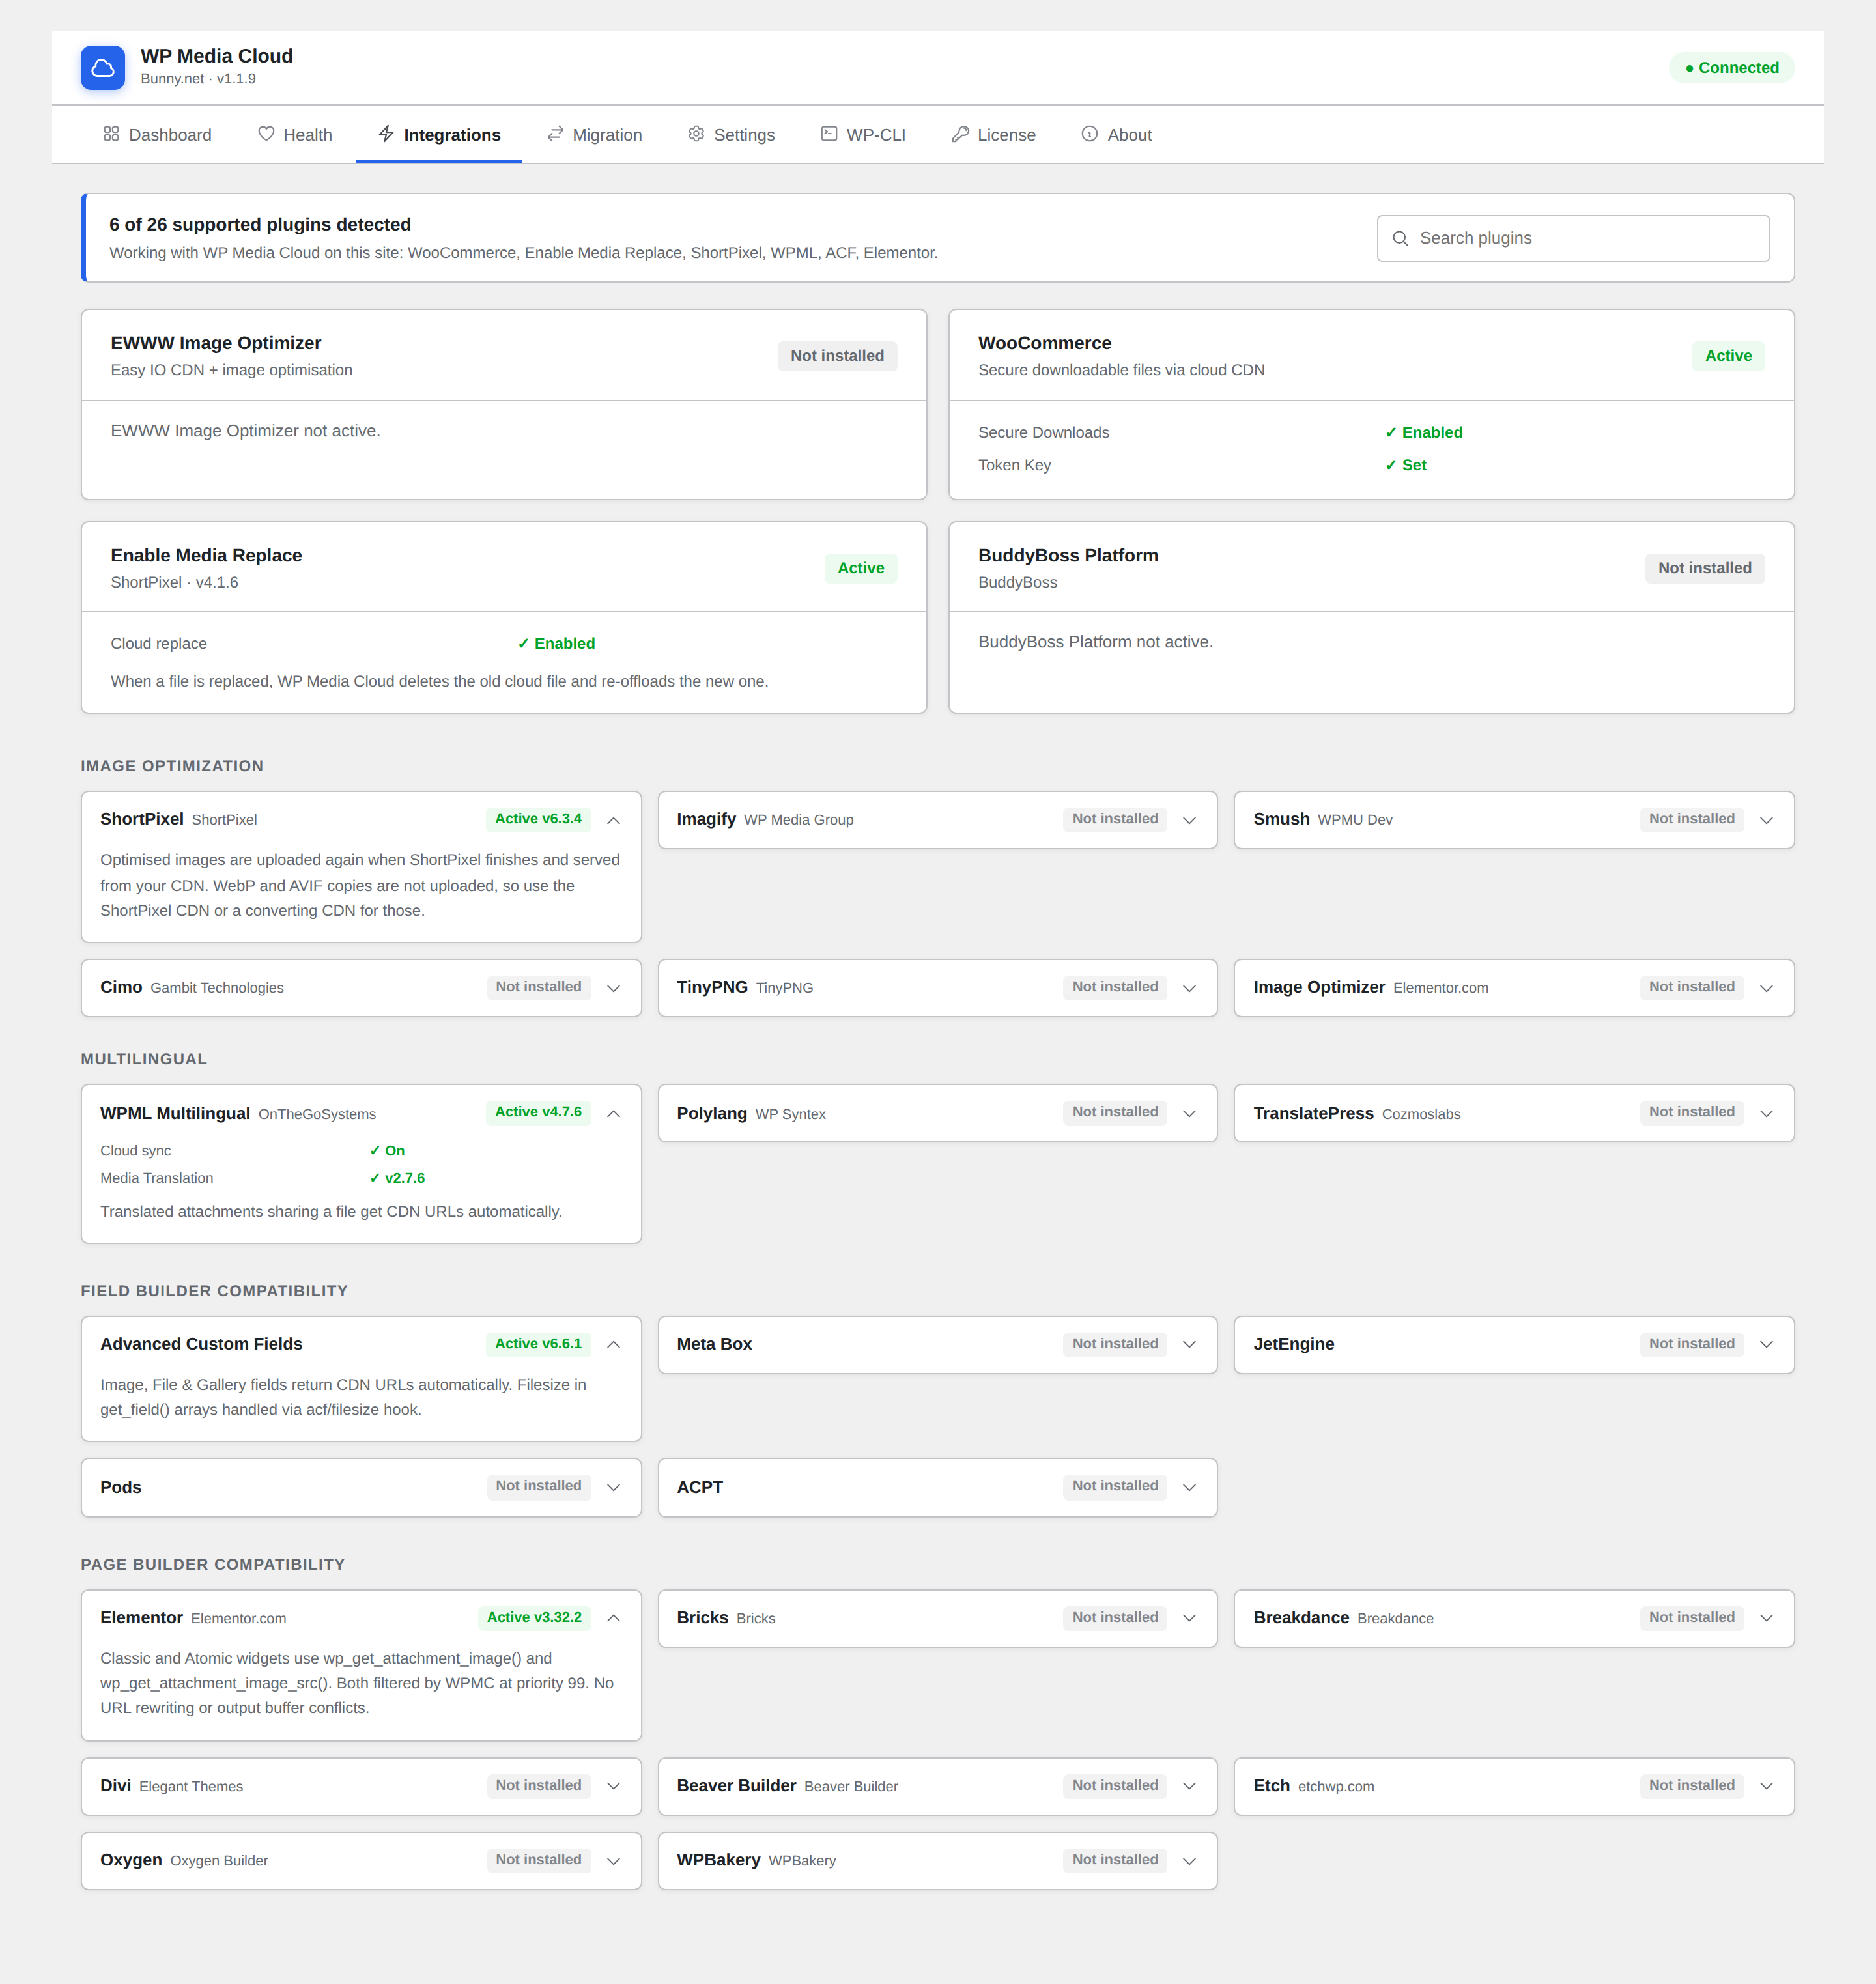Expand the ACPT card

click(x=1189, y=1487)
